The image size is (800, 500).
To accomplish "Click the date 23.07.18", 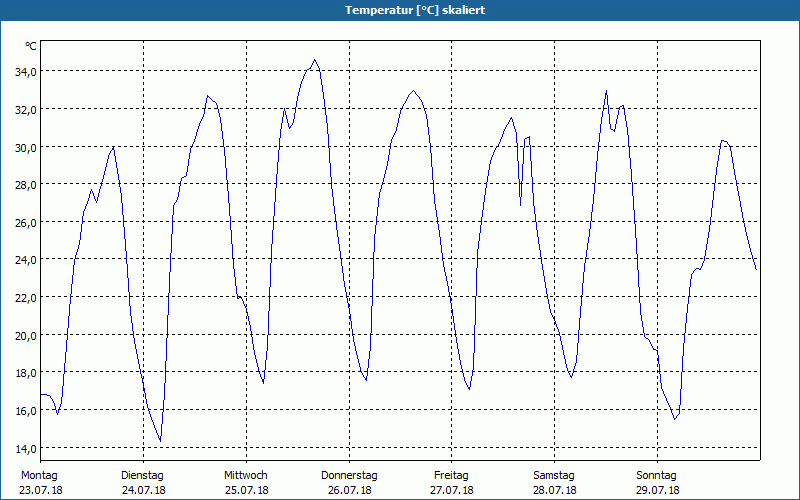I will (41, 490).
